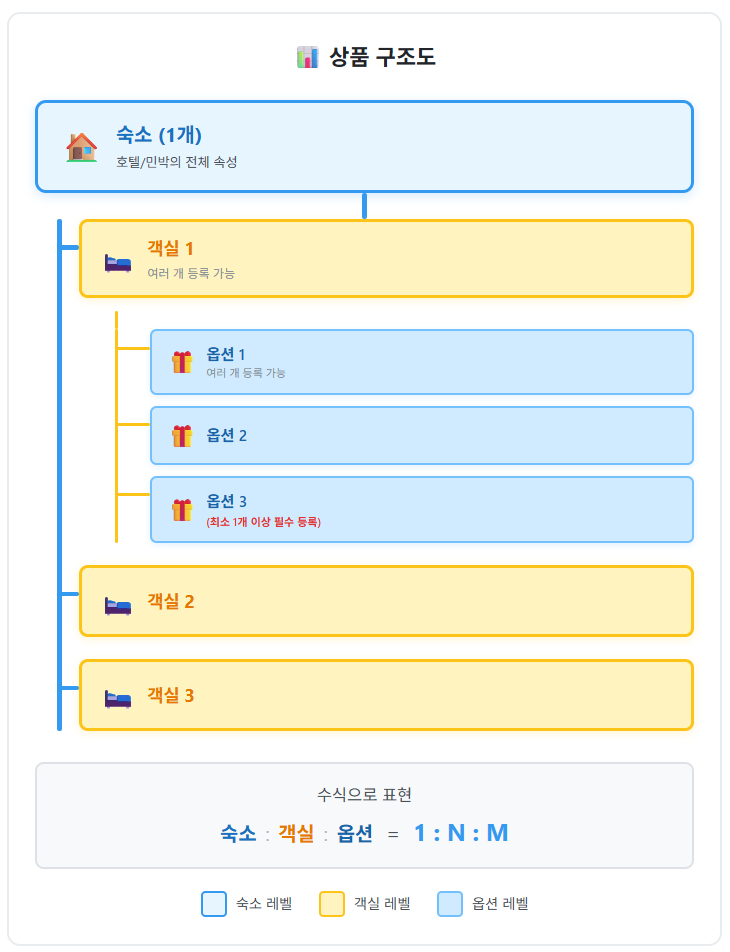Viewport: 730px width, 952px height.
Task: Select the 객실 3 title text
Action: tap(170, 695)
